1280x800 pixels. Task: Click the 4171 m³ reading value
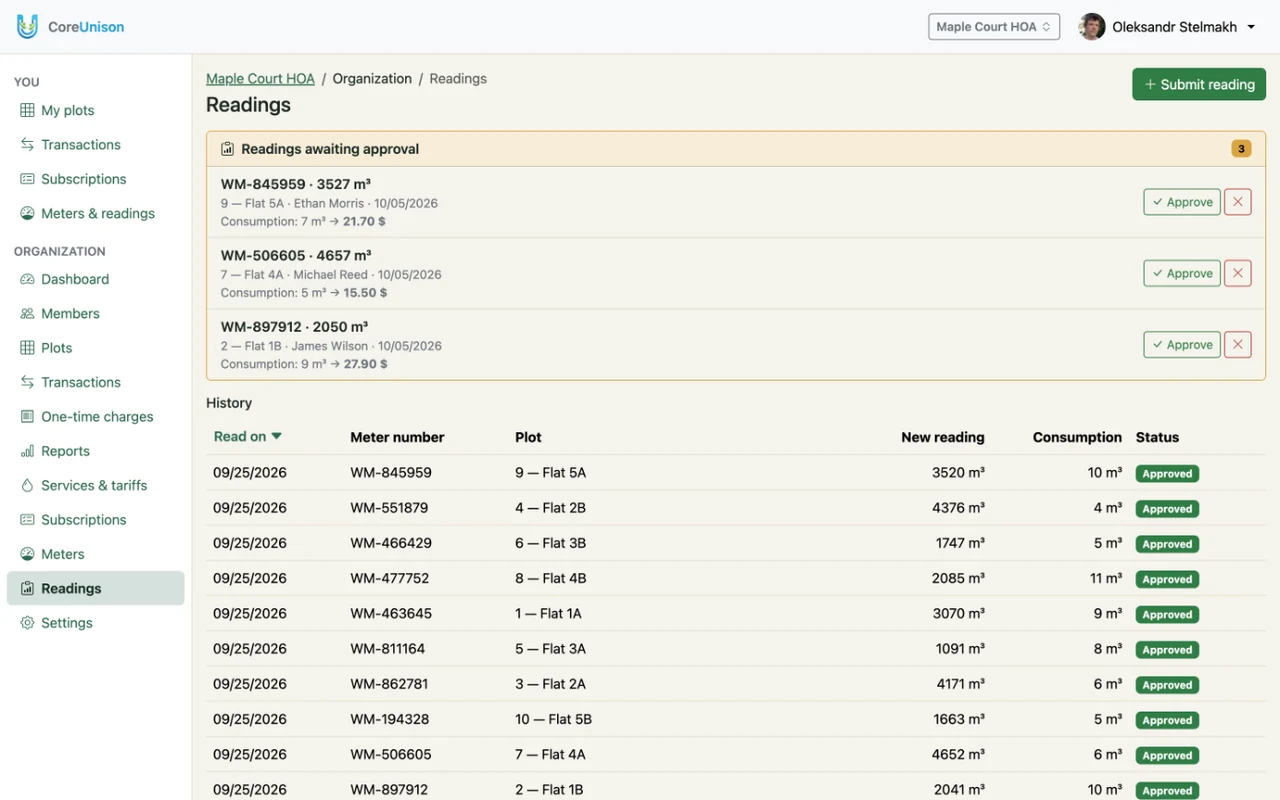[x=959, y=684]
